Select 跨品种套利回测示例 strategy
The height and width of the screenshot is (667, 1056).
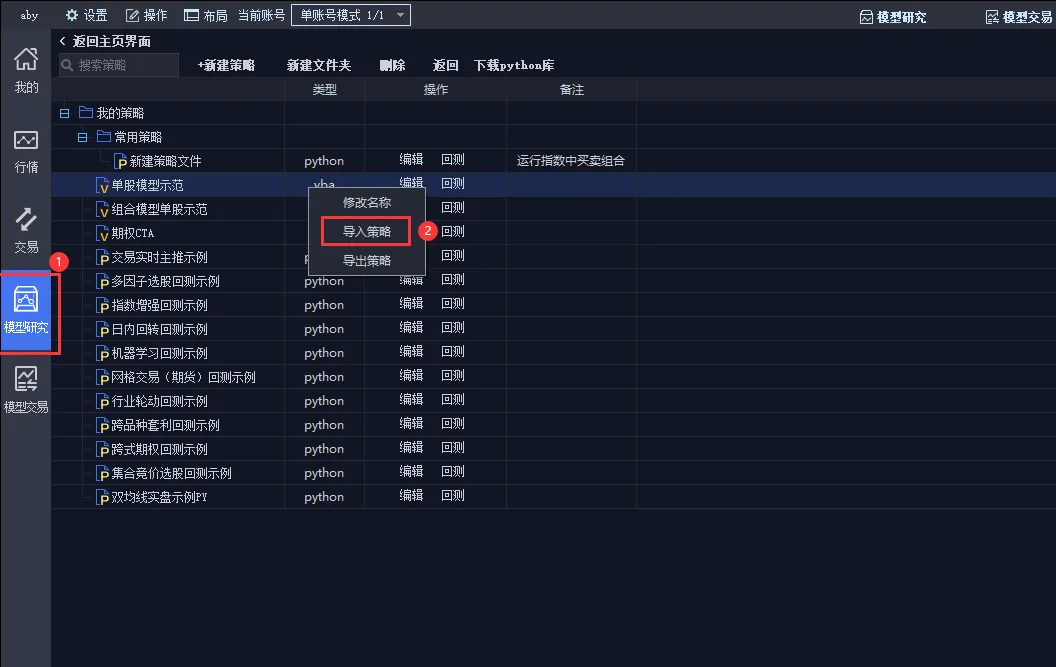[x=165, y=425]
